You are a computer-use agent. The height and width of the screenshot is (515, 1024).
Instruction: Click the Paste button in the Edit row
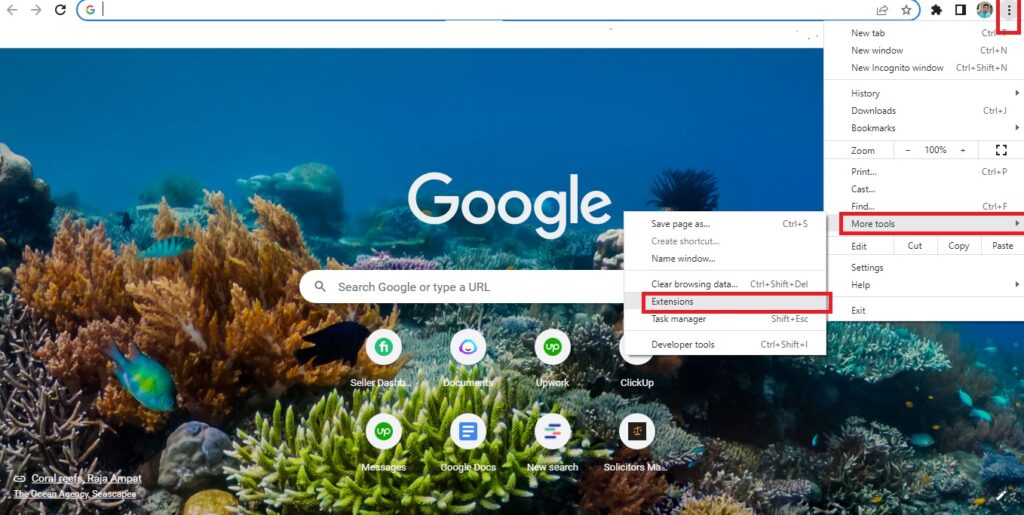pyautogui.click(x=1002, y=246)
